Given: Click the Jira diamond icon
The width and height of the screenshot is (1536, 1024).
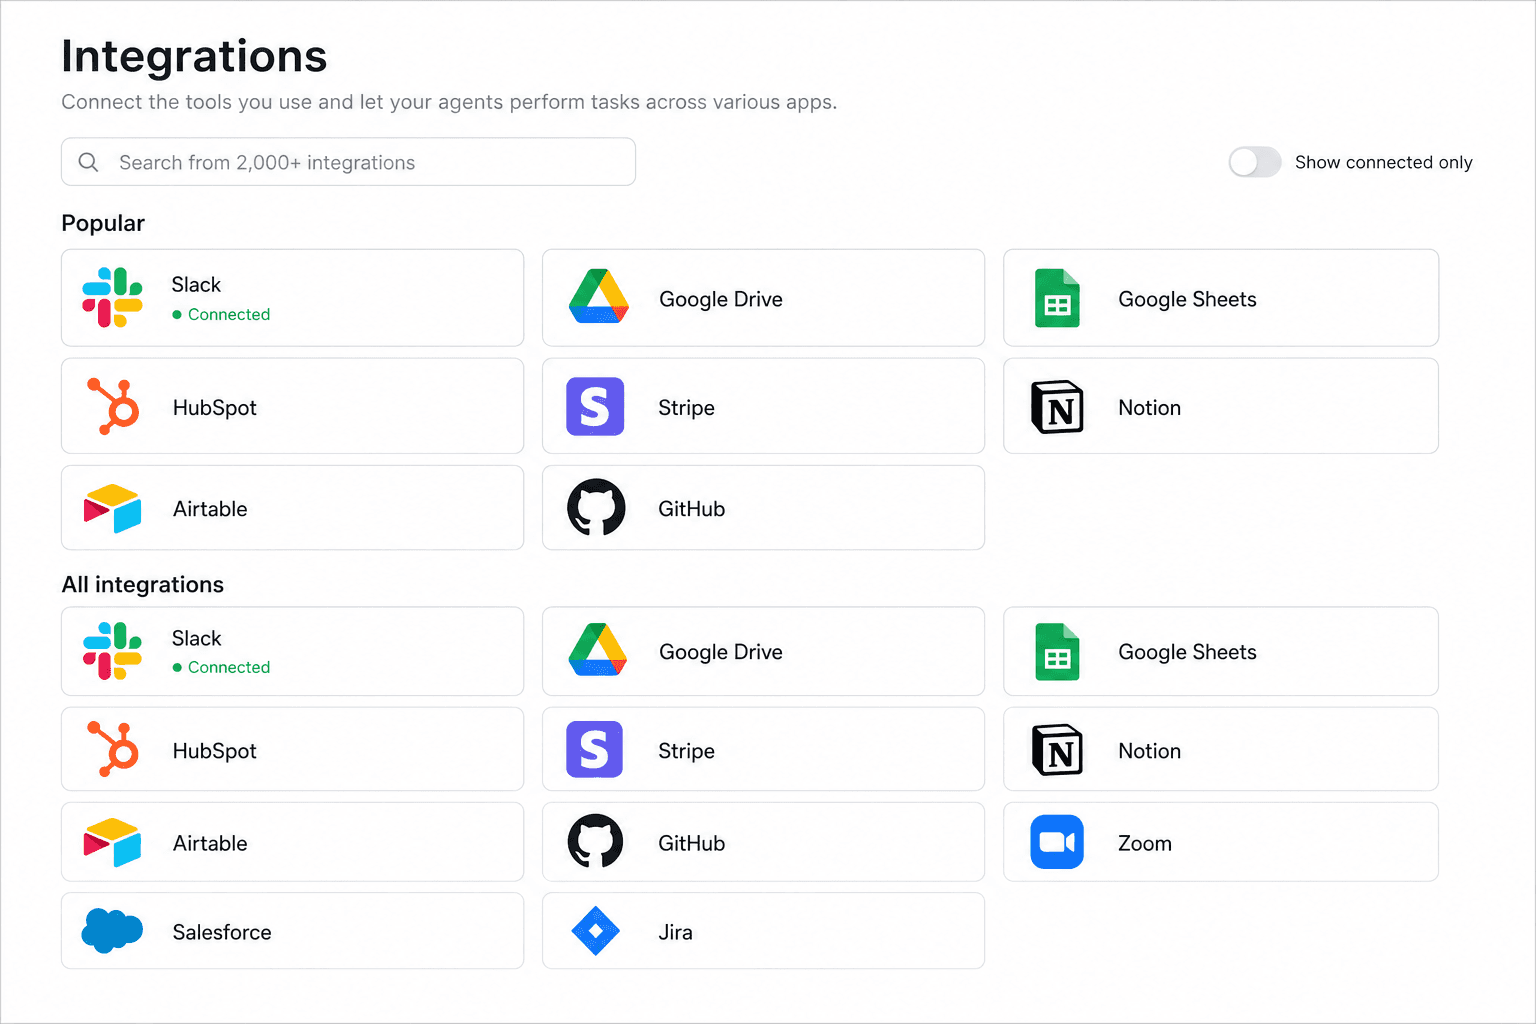Looking at the screenshot, I should [x=595, y=931].
